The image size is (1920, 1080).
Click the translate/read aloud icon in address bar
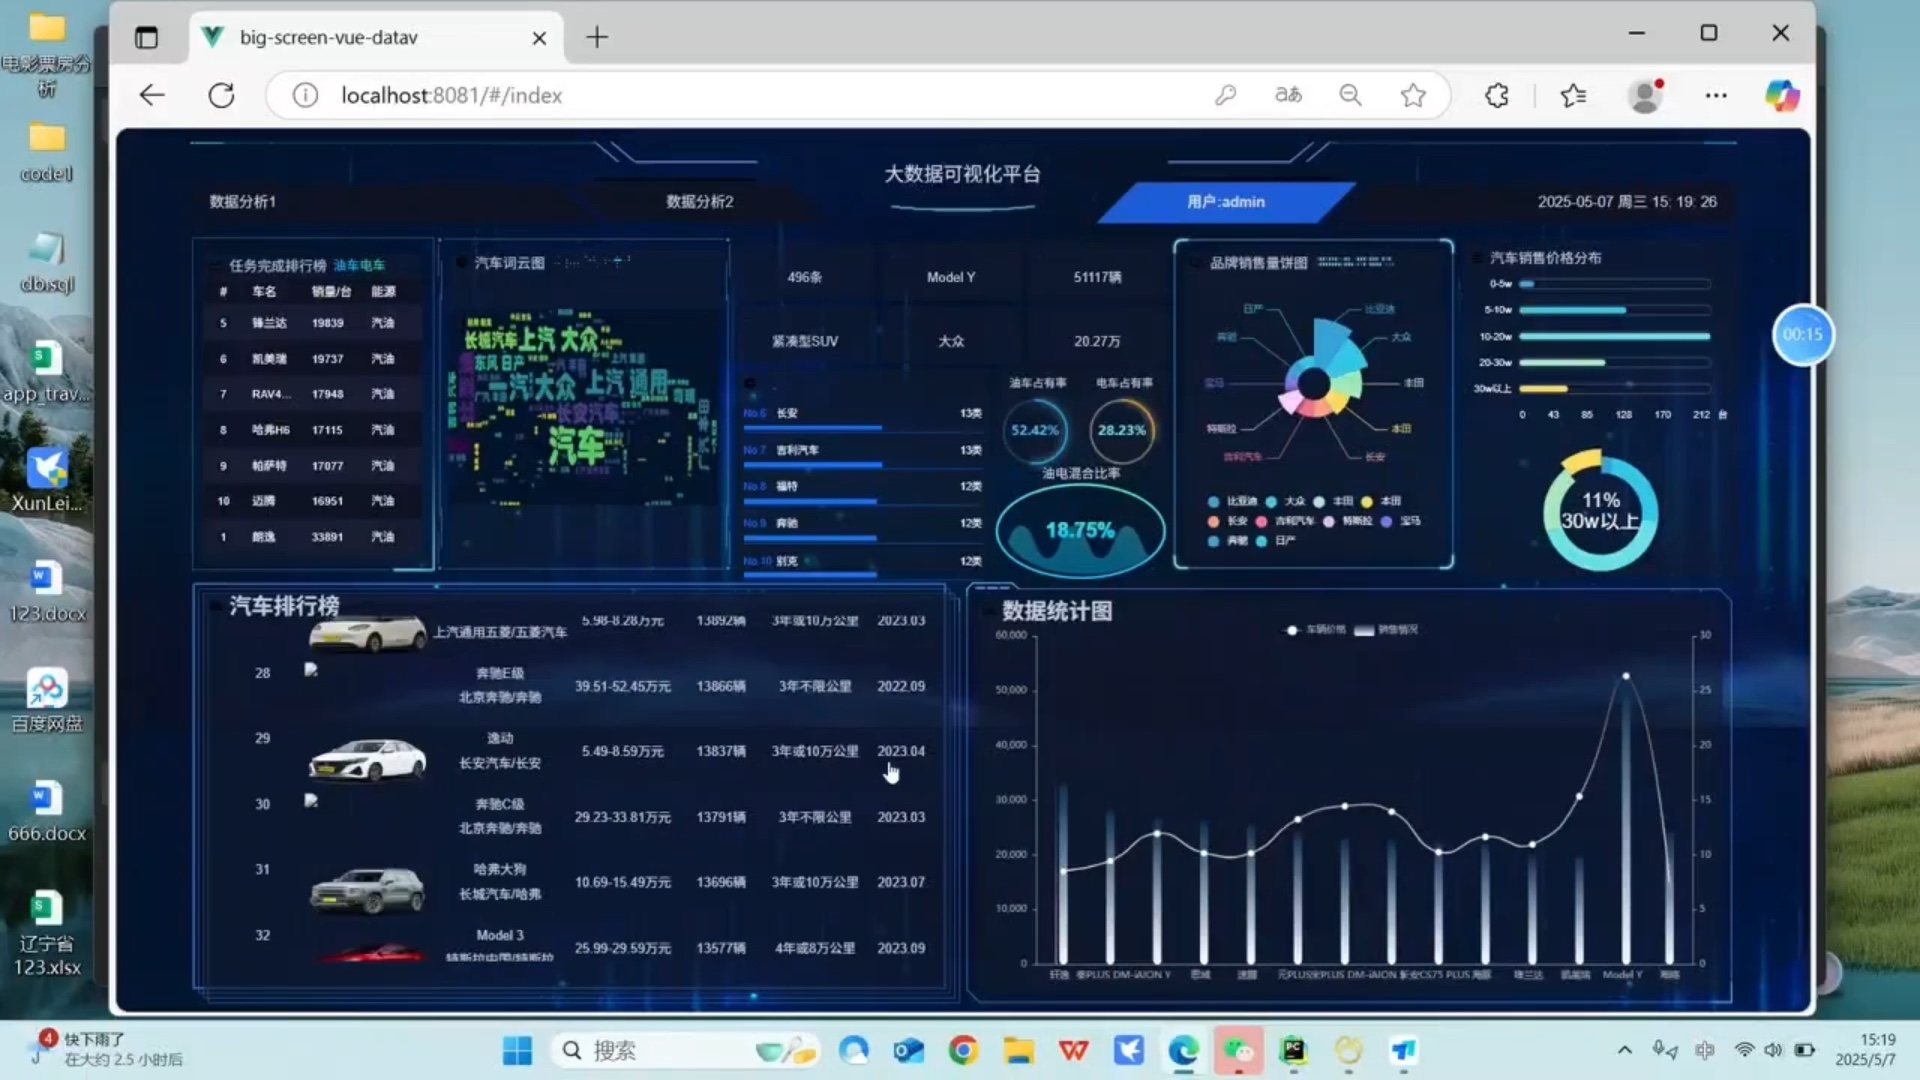coord(1288,95)
